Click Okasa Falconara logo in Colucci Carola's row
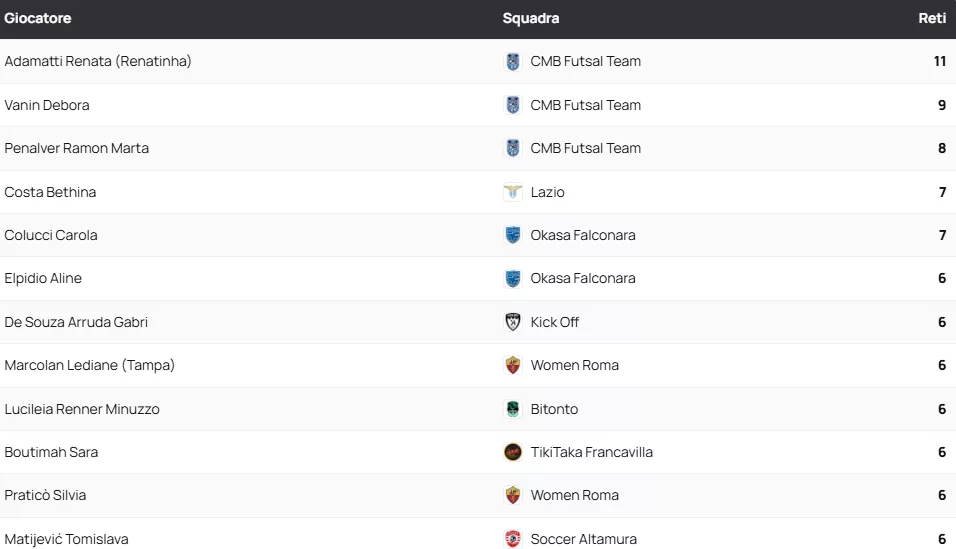Image resolution: width=956 pixels, height=549 pixels. pos(513,235)
